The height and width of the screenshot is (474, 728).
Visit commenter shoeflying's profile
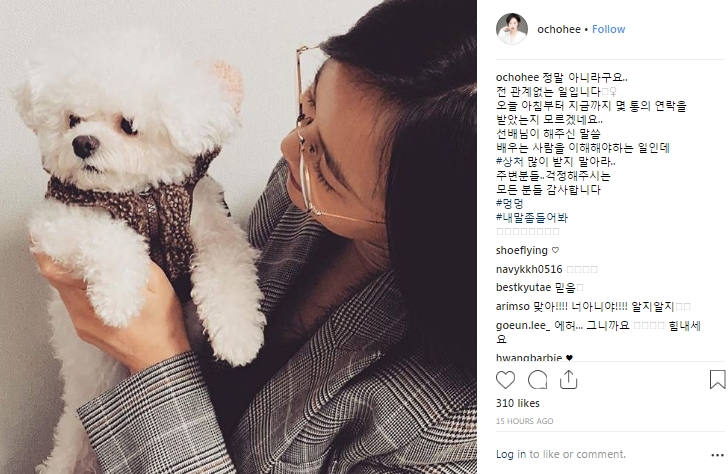click(x=521, y=251)
